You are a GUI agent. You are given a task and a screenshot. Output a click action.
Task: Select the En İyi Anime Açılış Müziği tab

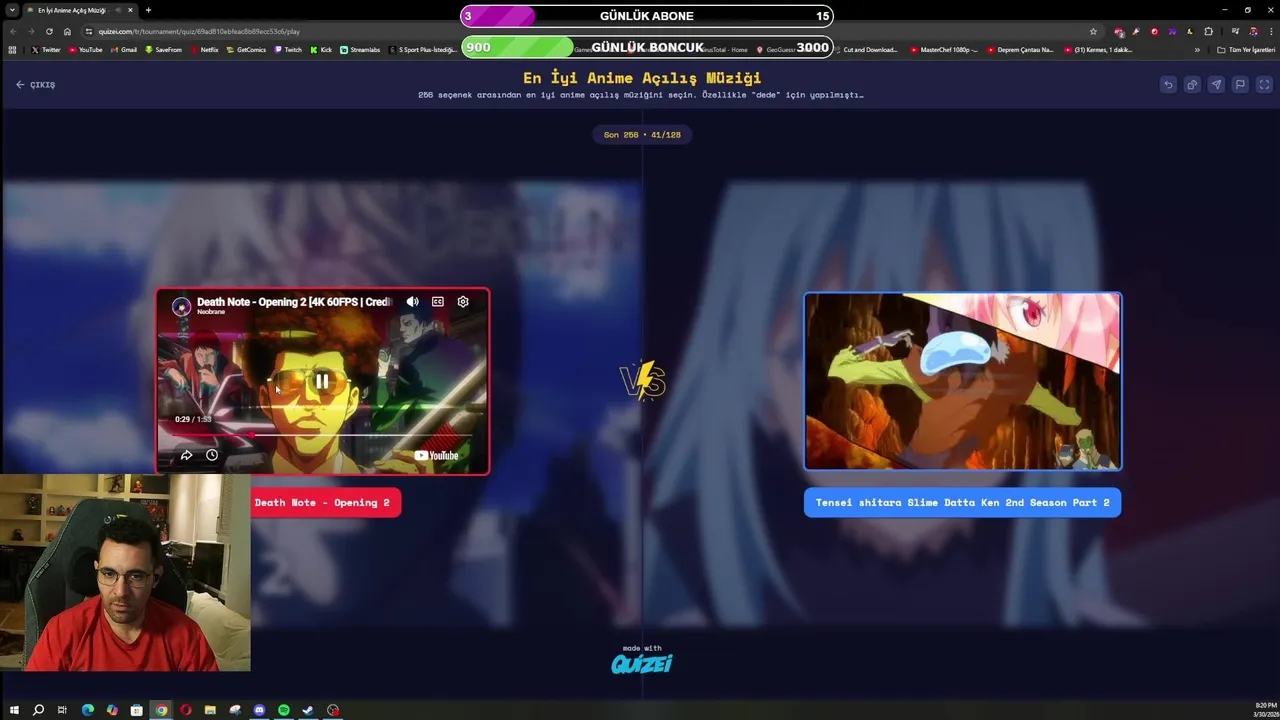(81, 10)
